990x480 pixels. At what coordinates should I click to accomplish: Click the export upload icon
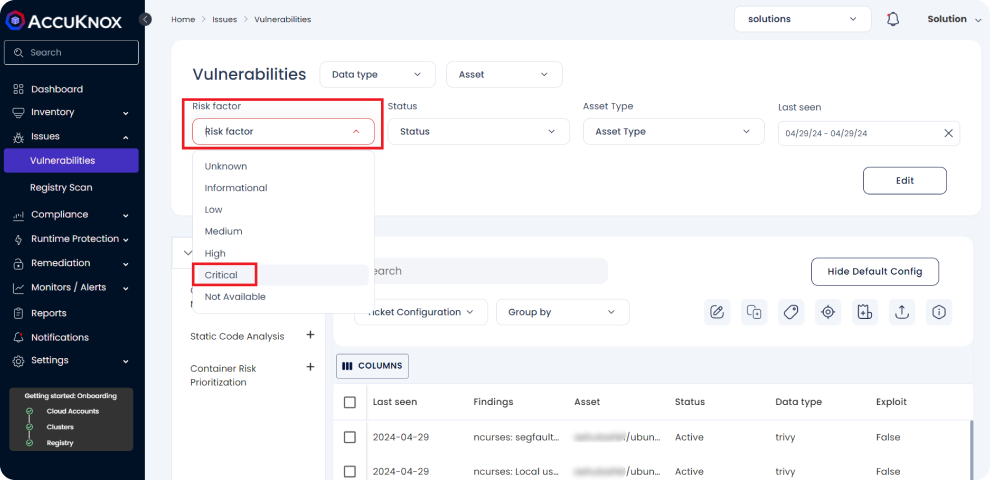[x=902, y=312]
